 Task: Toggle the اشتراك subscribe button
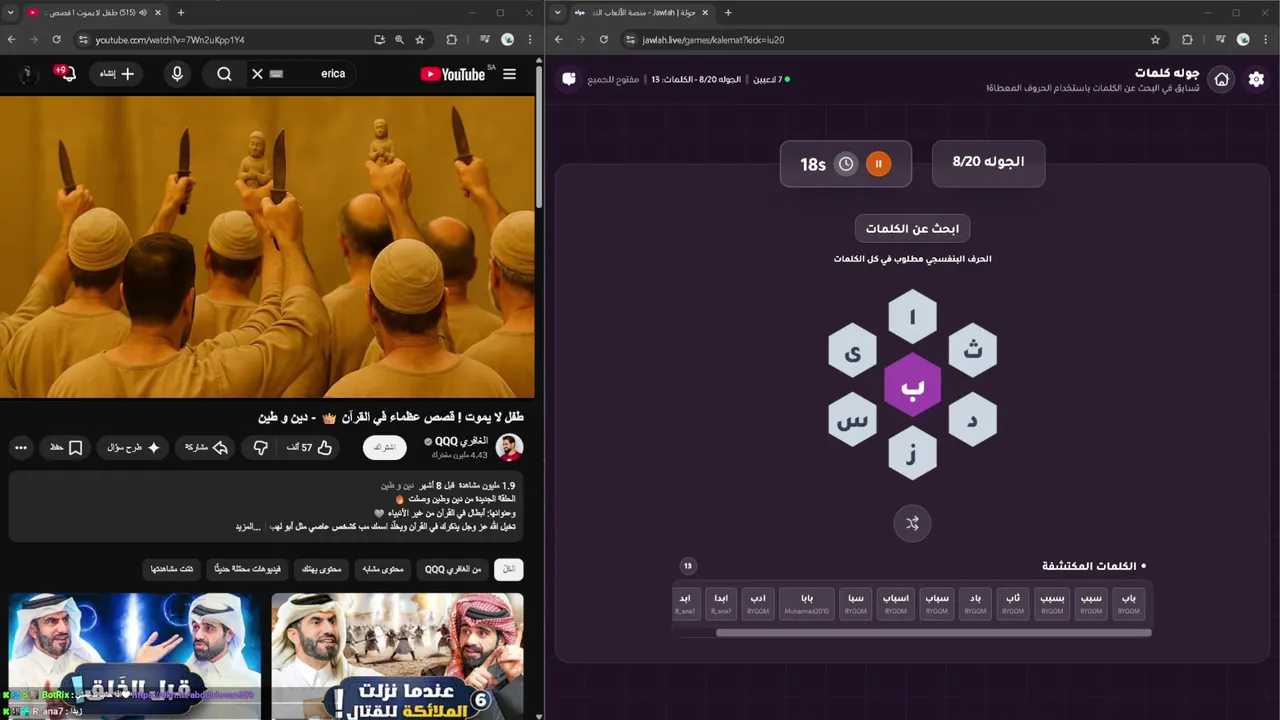point(385,448)
